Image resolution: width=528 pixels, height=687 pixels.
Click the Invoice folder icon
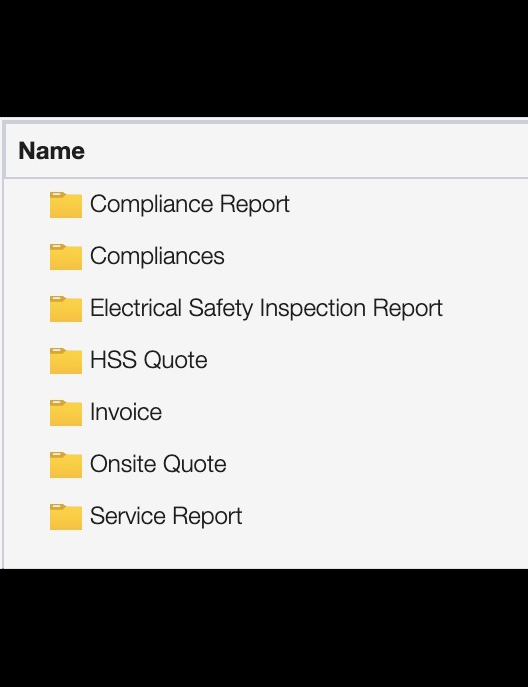pos(66,412)
